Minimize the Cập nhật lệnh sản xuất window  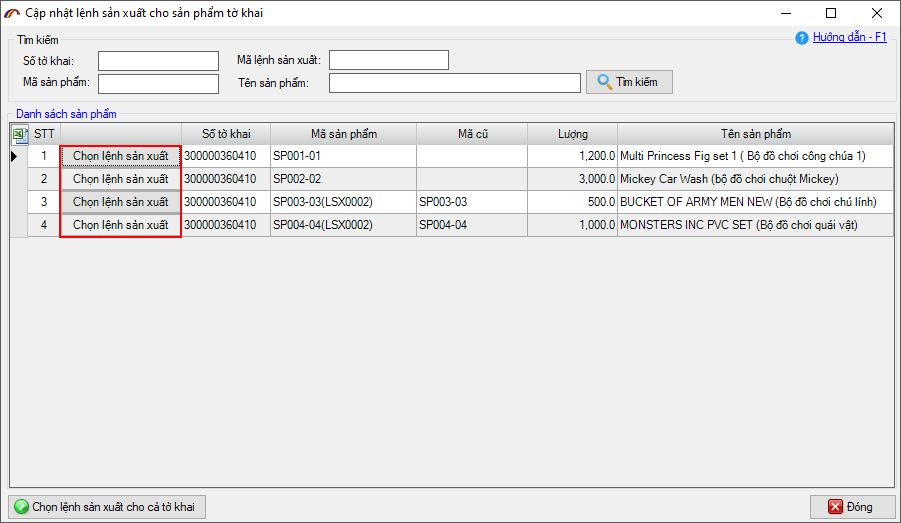786,13
